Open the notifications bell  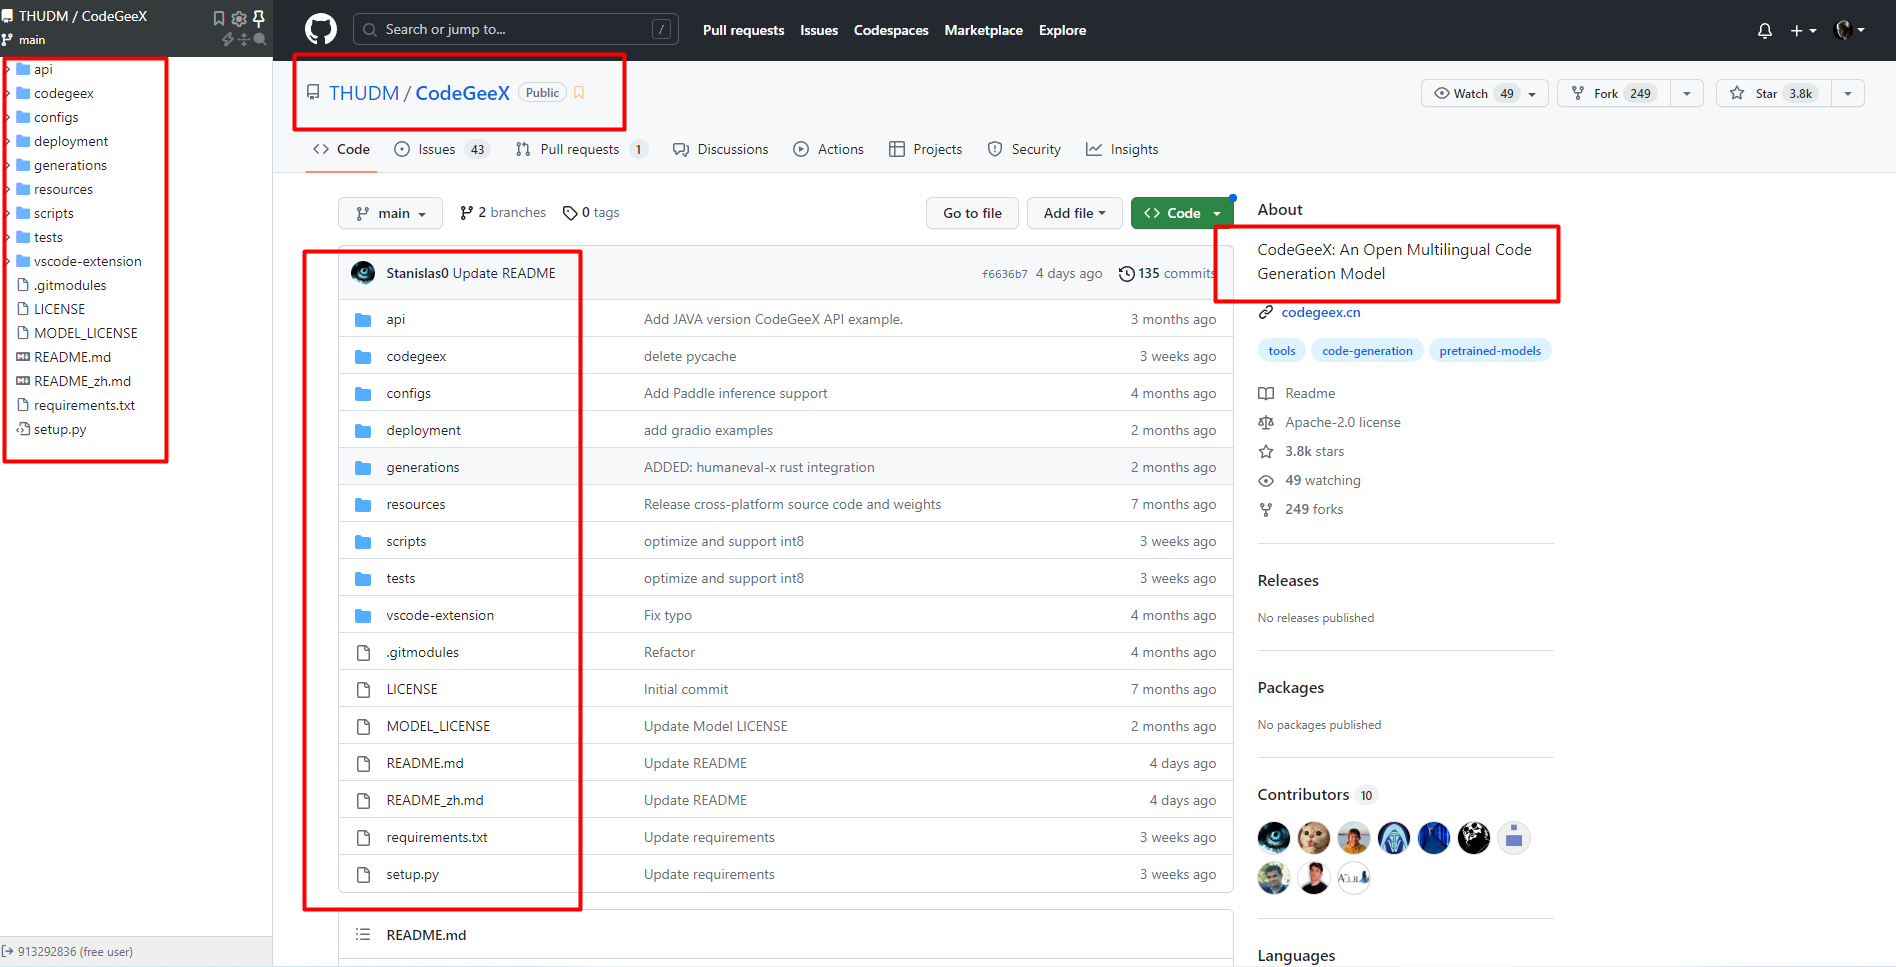[x=1765, y=31]
